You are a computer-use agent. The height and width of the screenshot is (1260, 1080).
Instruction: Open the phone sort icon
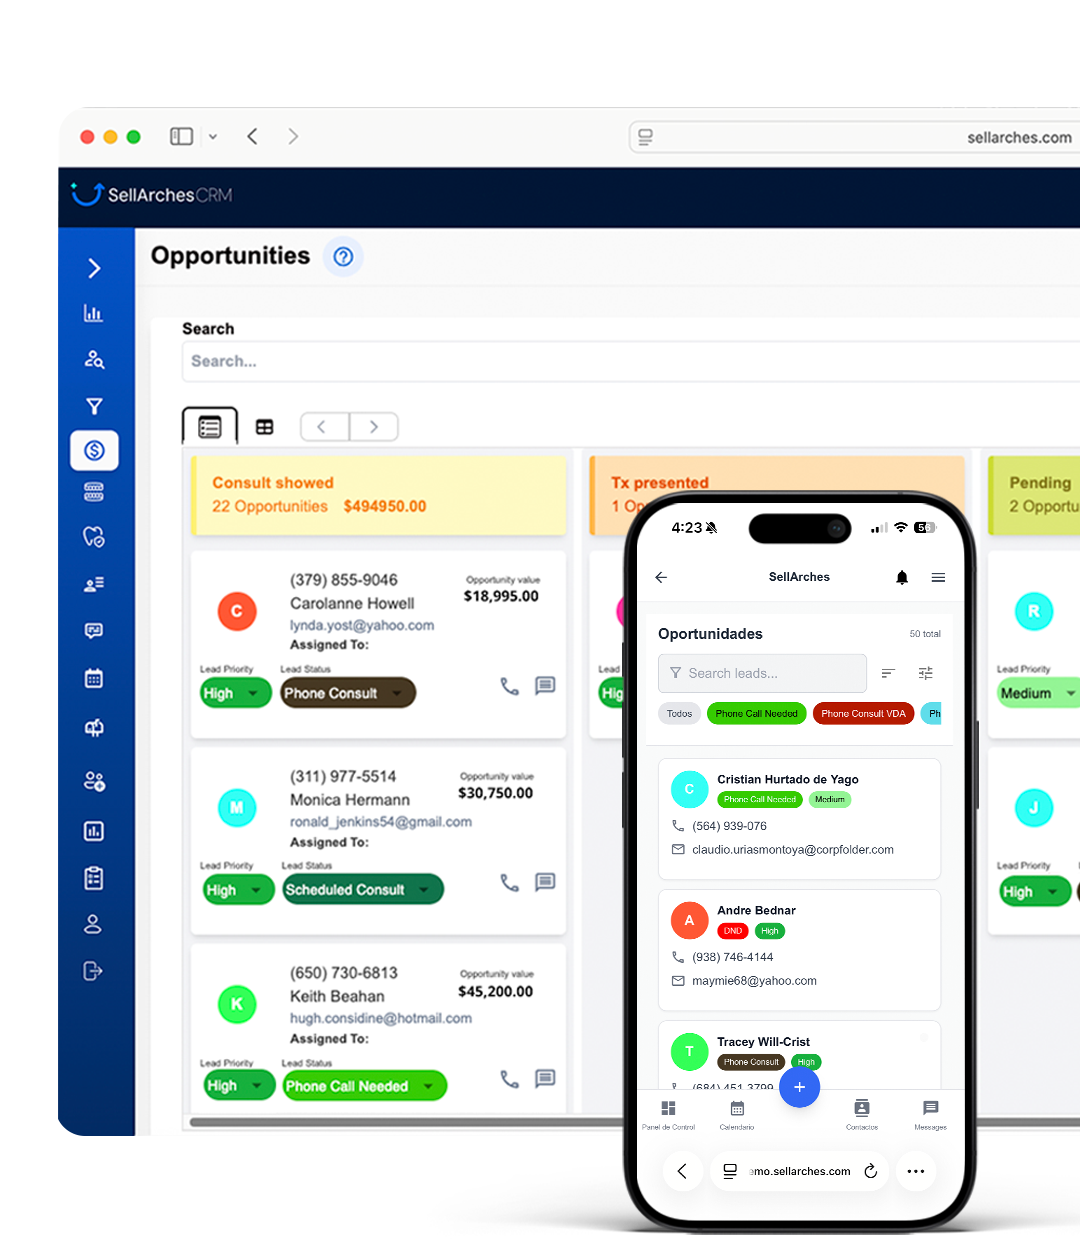pyautogui.click(x=888, y=673)
